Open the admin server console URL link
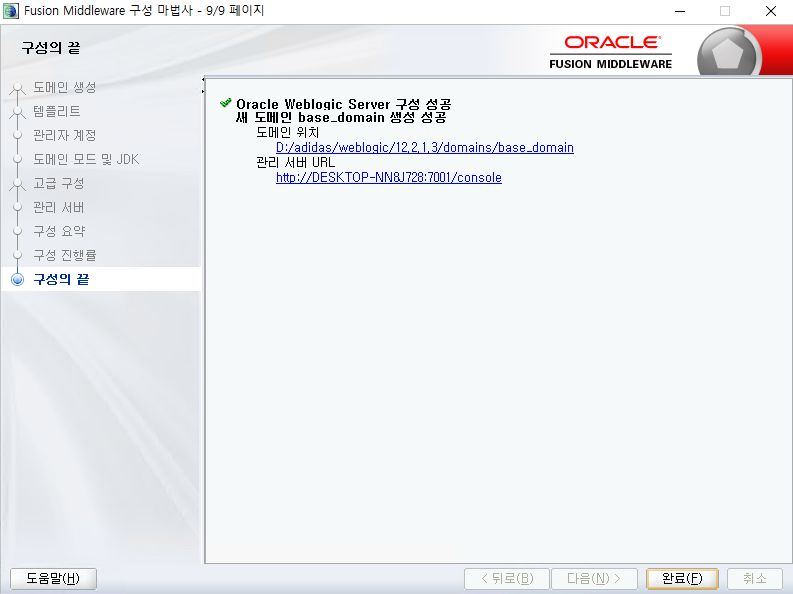 tap(388, 177)
